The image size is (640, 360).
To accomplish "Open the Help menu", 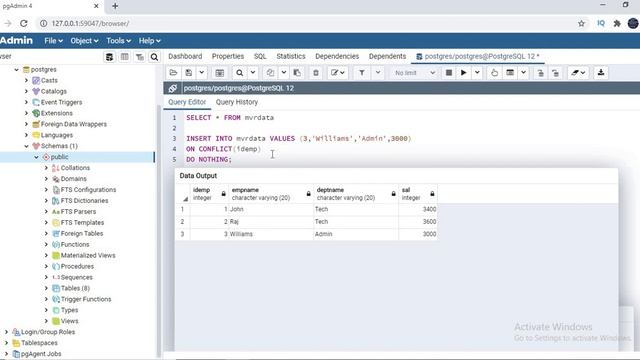I will (x=149, y=41).
